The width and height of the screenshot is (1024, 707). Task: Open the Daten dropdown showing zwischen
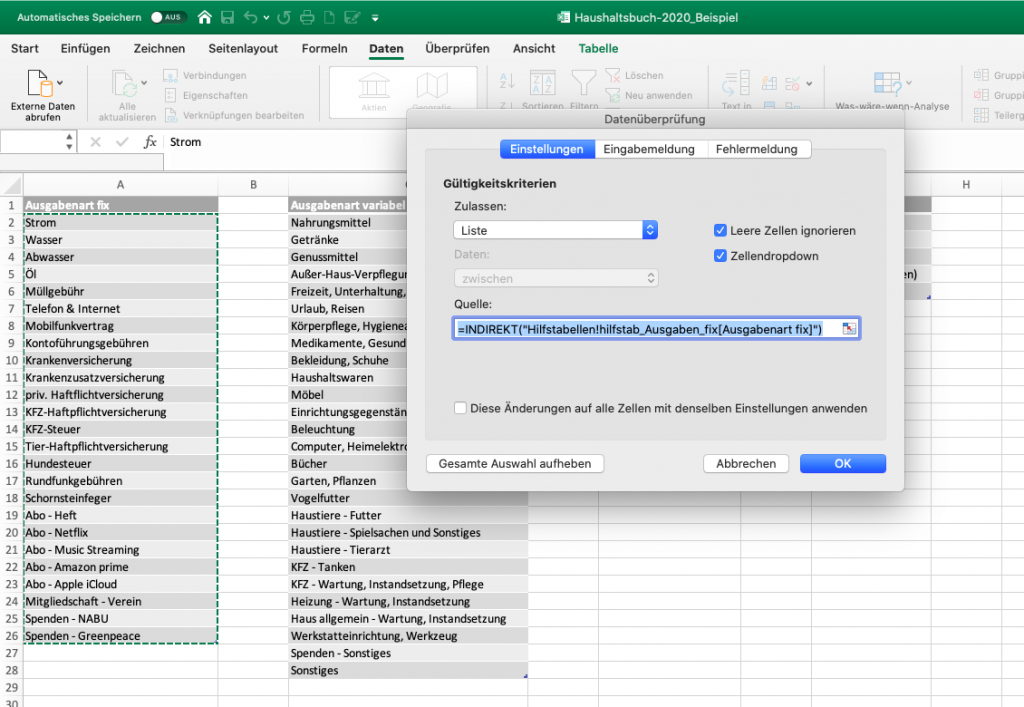(x=556, y=278)
